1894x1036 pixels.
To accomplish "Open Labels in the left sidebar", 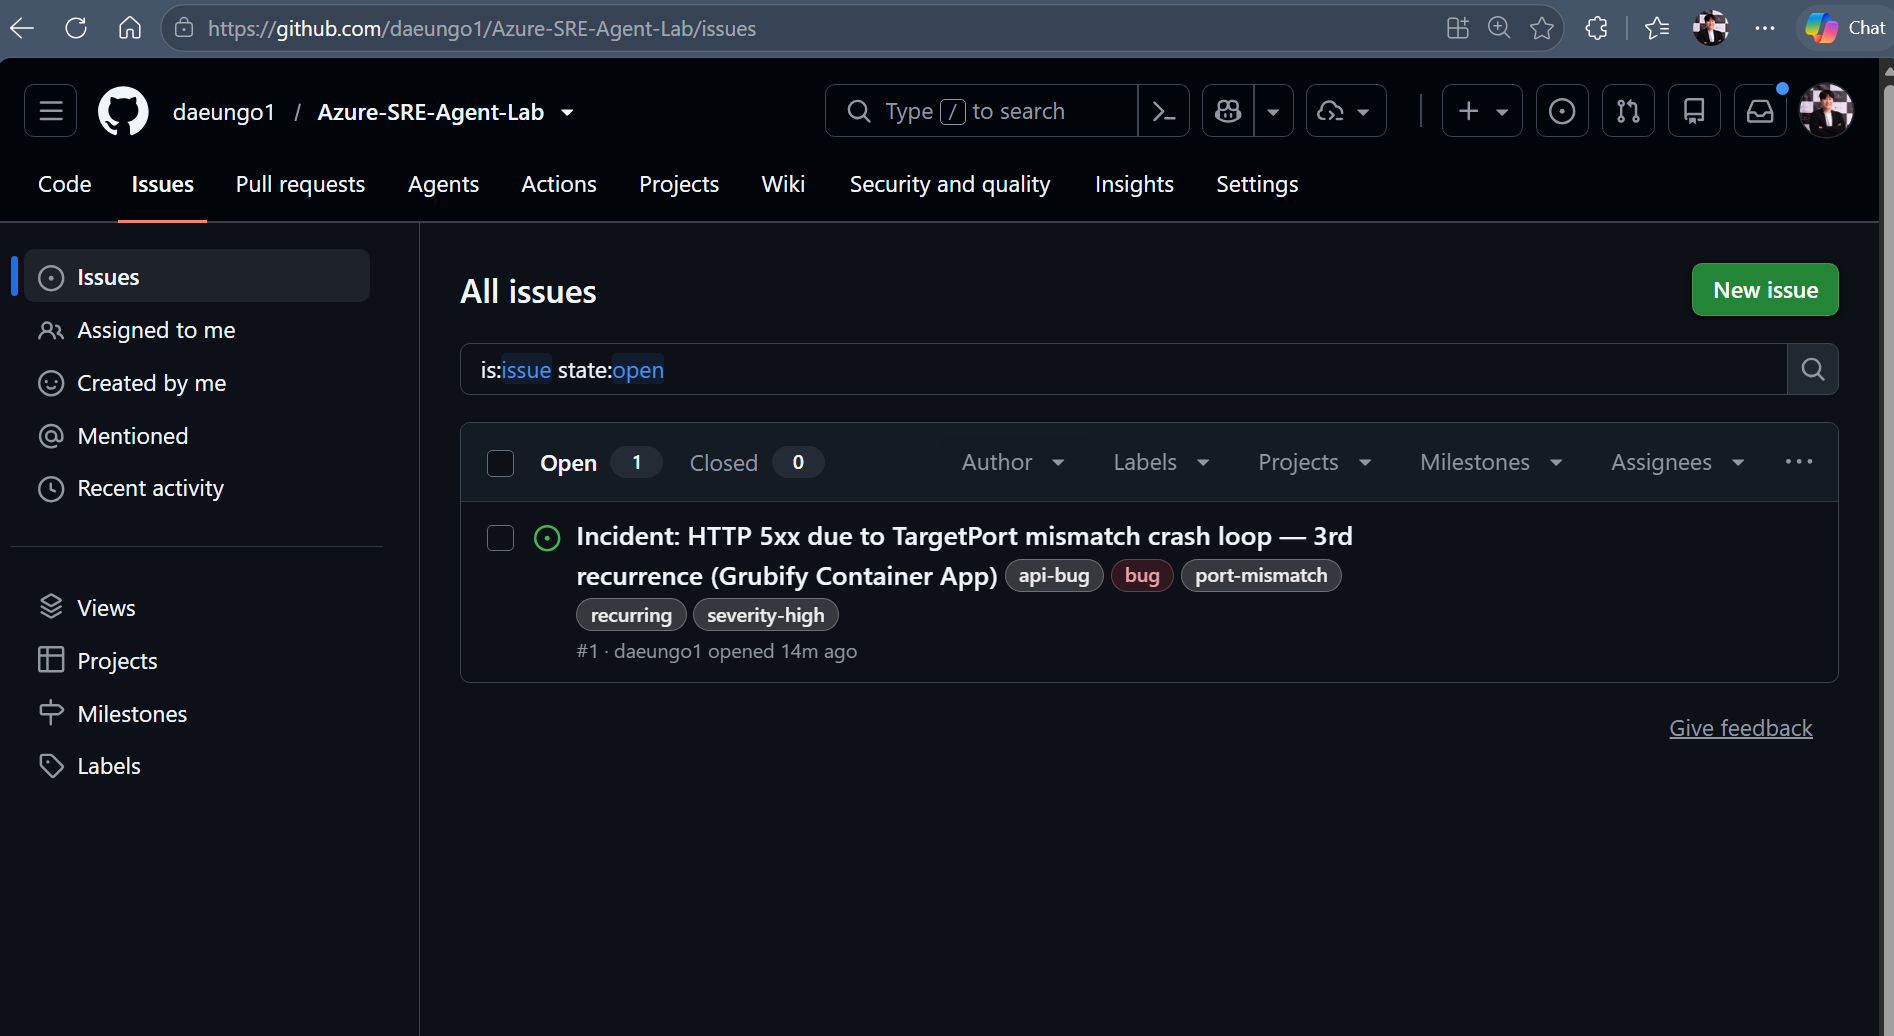I will click(x=197, y=766).
